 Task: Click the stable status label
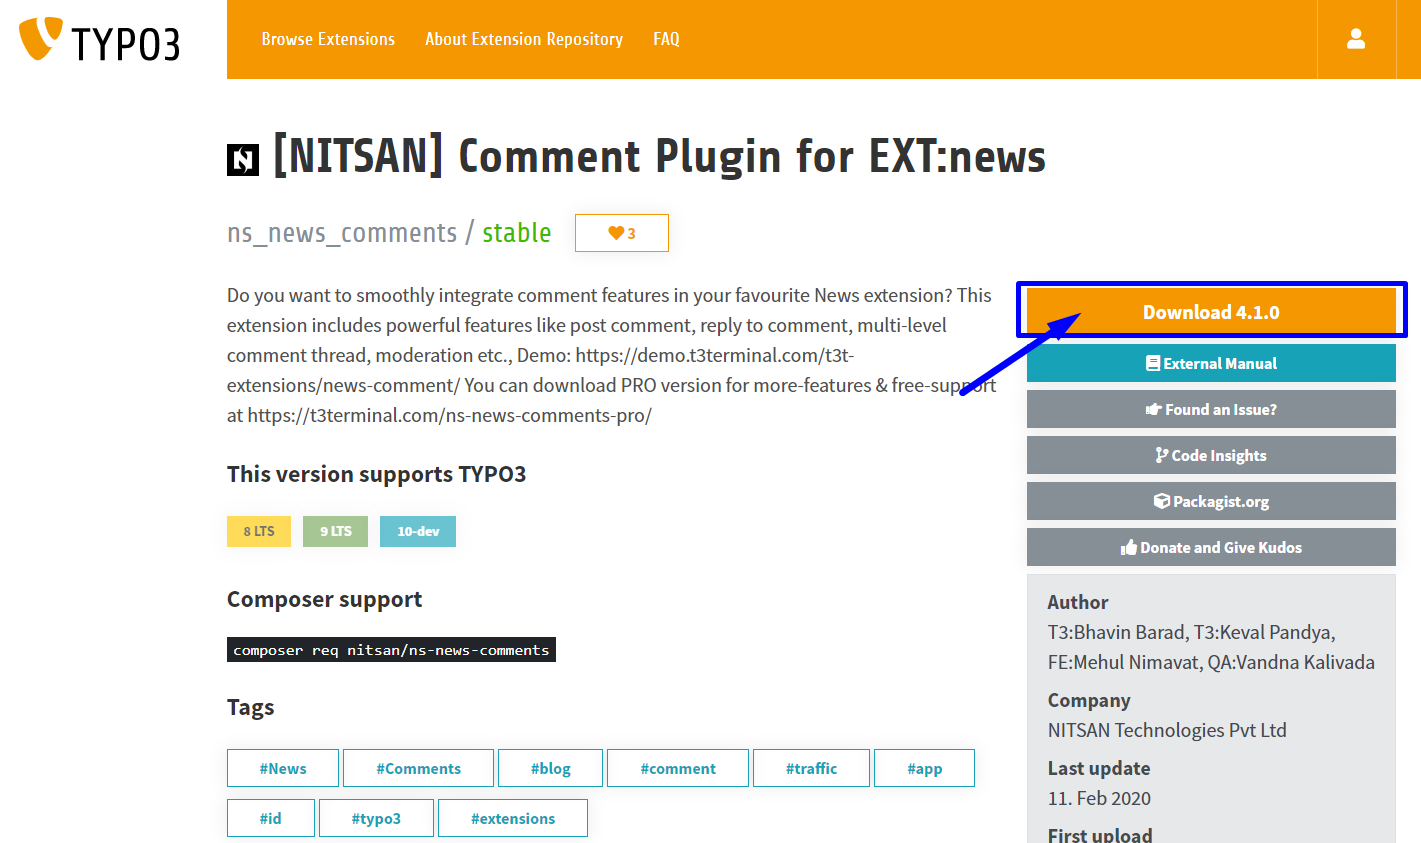coord(517,233)
